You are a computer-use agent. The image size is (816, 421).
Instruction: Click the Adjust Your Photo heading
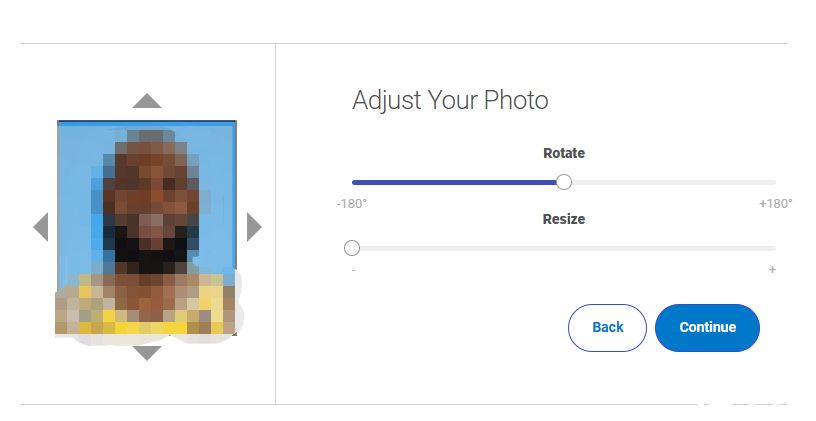(x=450, y=100)
